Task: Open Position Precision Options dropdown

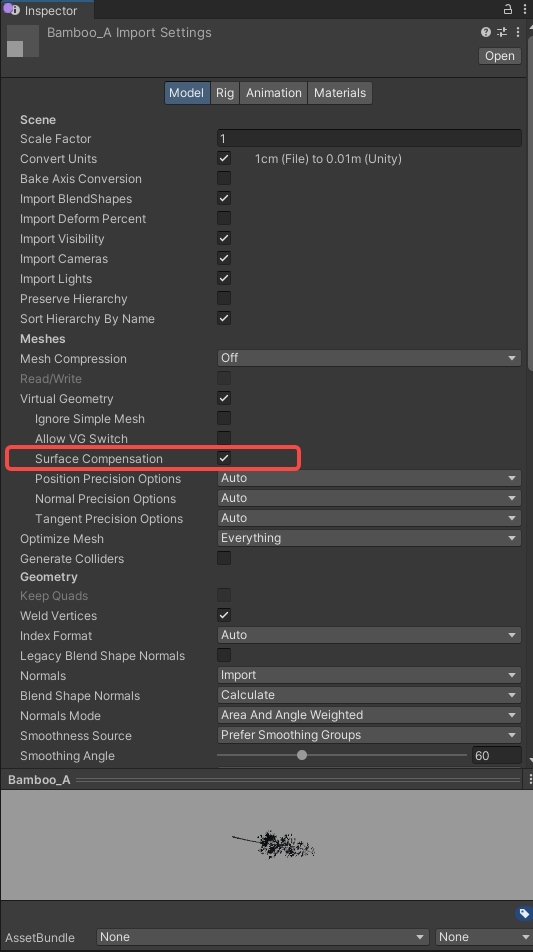Action: (369, 478)
